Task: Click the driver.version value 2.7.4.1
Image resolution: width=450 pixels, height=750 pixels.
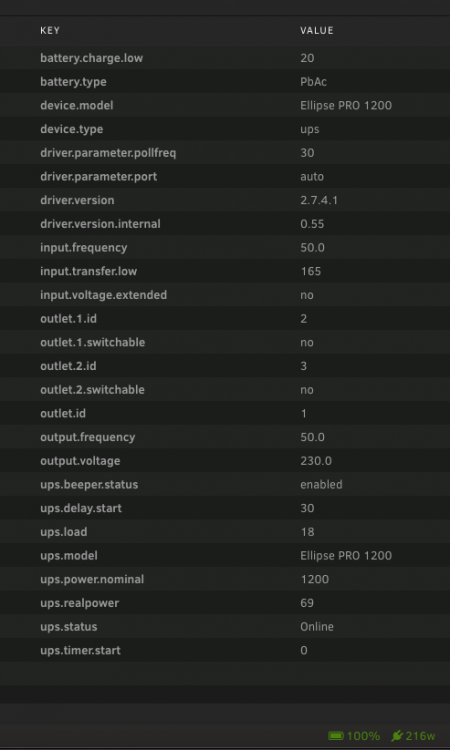Action: [319, 200]
